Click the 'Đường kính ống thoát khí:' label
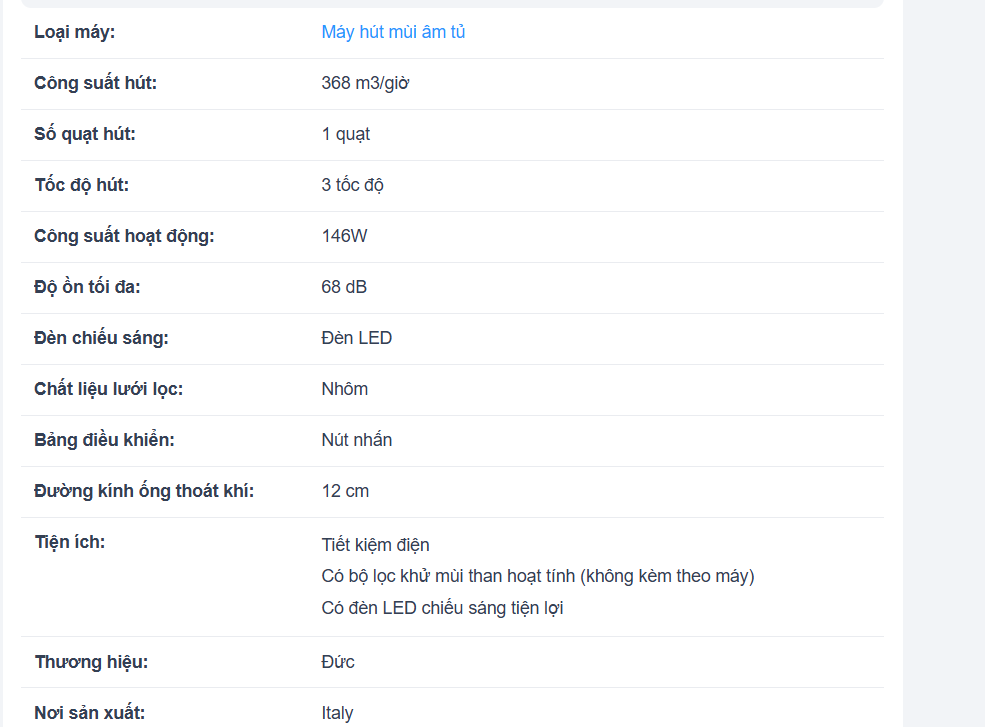985x727 pixels. click(x=144, y=491)
